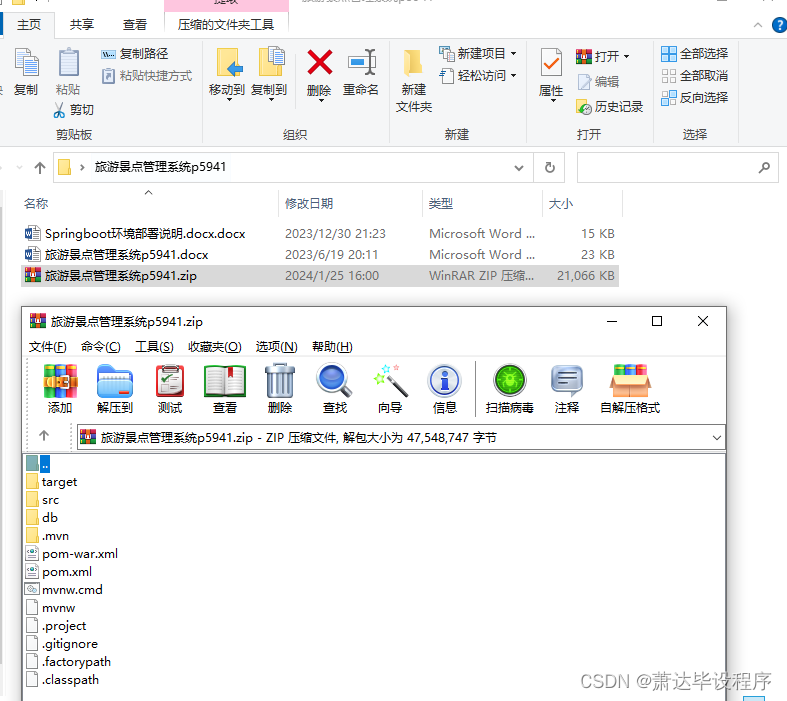Viewport: 787px width, 701px height.
Task: Switch to the View (查看) ribbon tab
Action: [x=135, y=25]
